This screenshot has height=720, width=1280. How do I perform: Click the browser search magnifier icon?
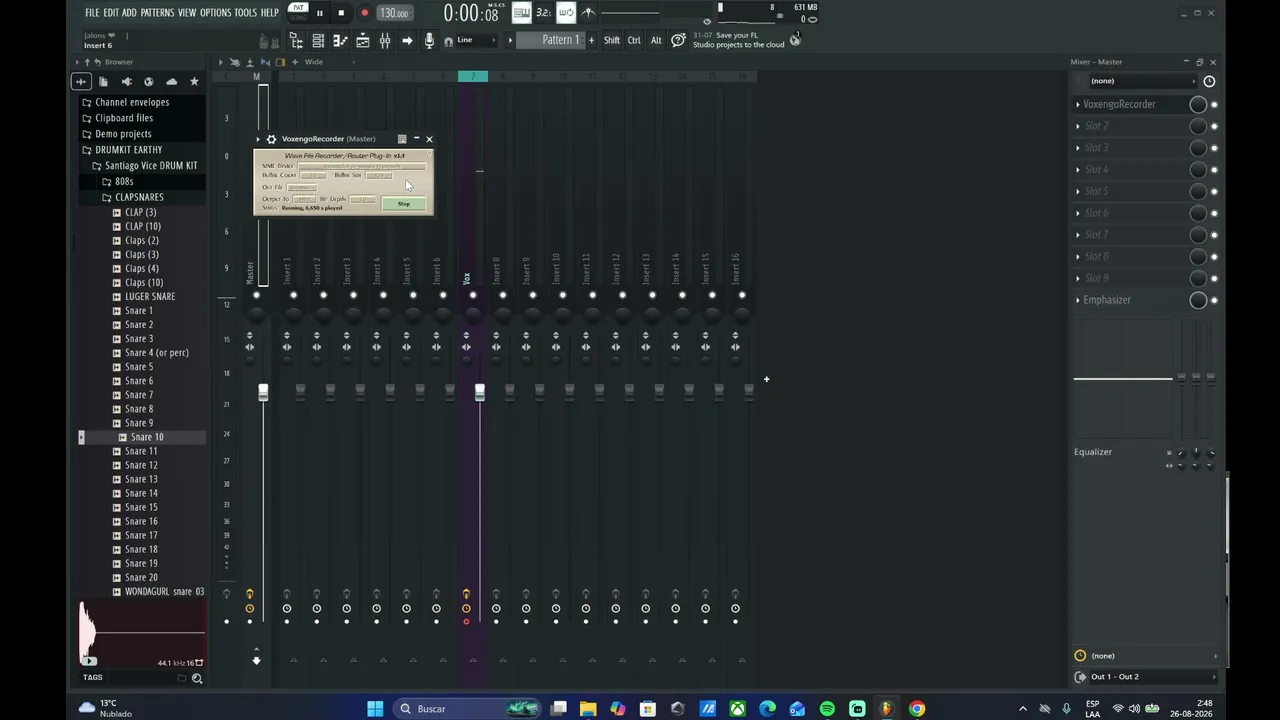click(197, 678)
